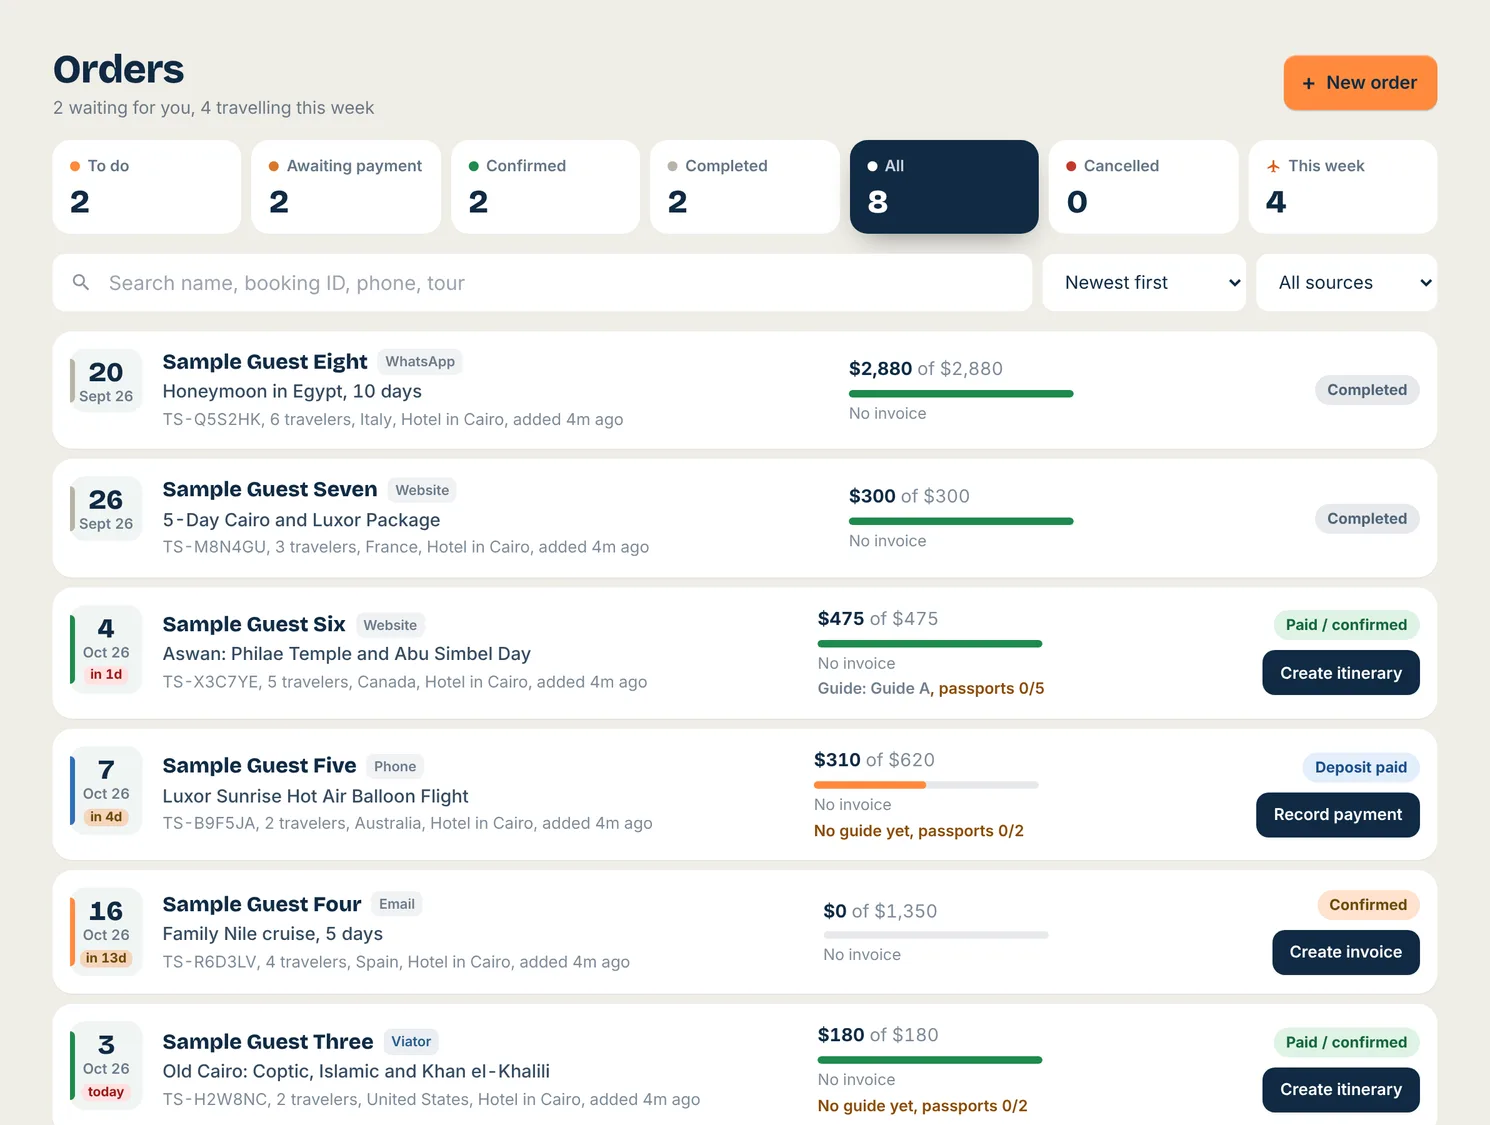The width and height of the screenshot is (1490, 1125).
Task: Click the Phone source tag
Action: 395,767
